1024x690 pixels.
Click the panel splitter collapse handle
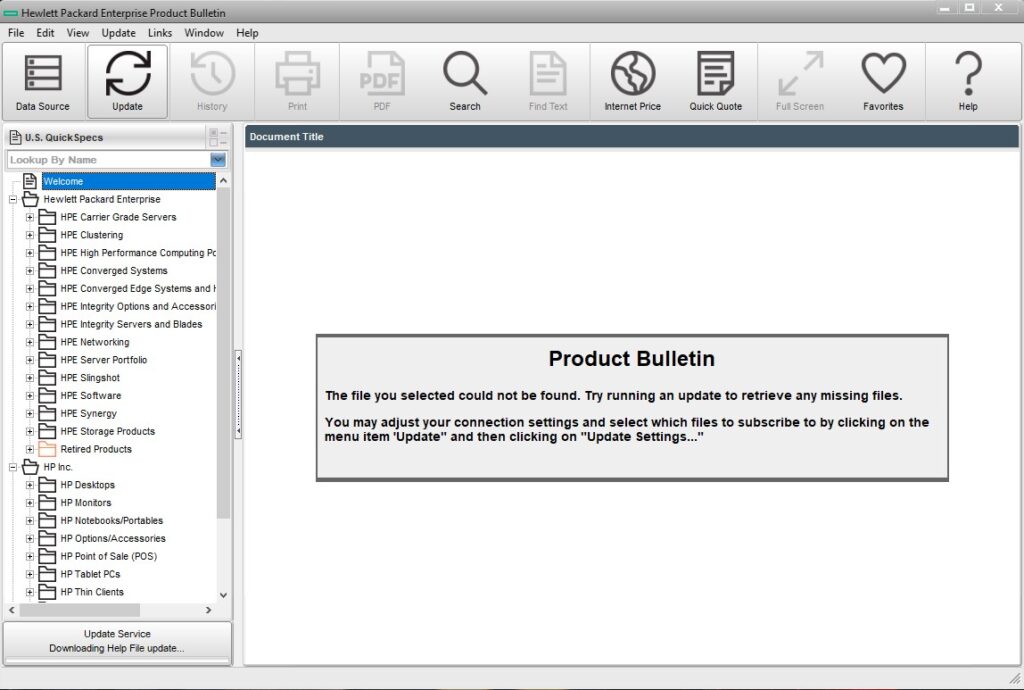click(x=238, y=394)
